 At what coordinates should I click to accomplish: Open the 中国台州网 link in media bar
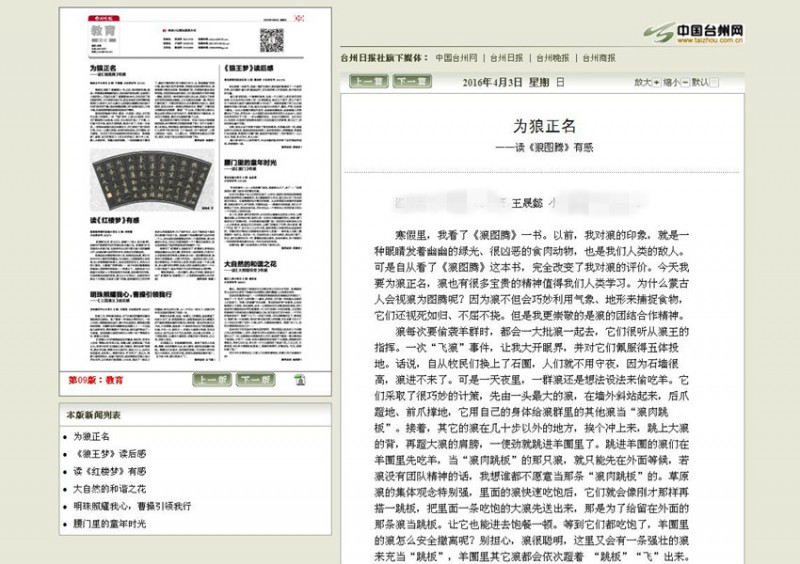tap(456, 58)
